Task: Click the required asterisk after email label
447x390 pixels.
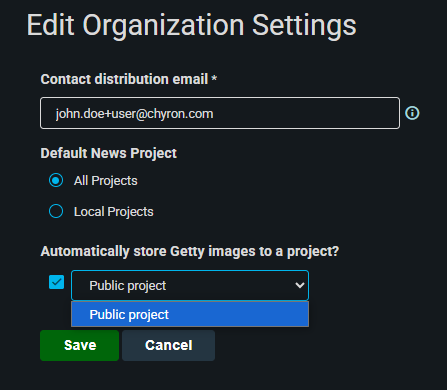Action: point(214,78)
